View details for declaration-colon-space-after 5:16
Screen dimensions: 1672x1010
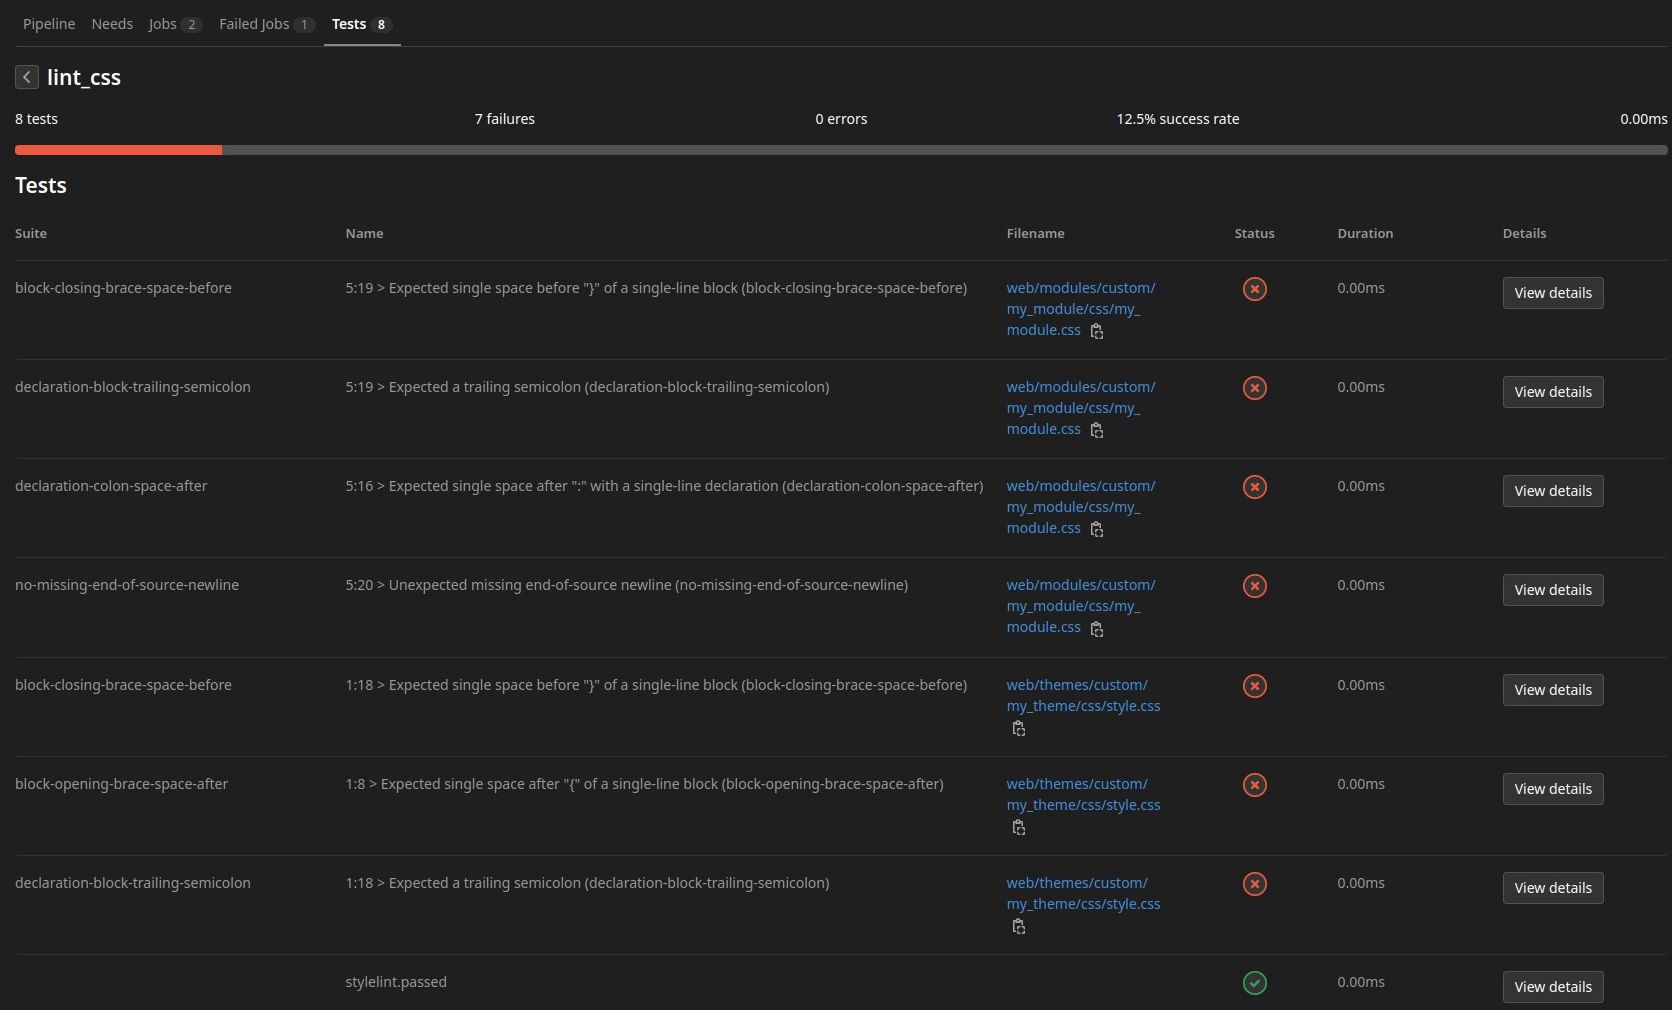1553,491
